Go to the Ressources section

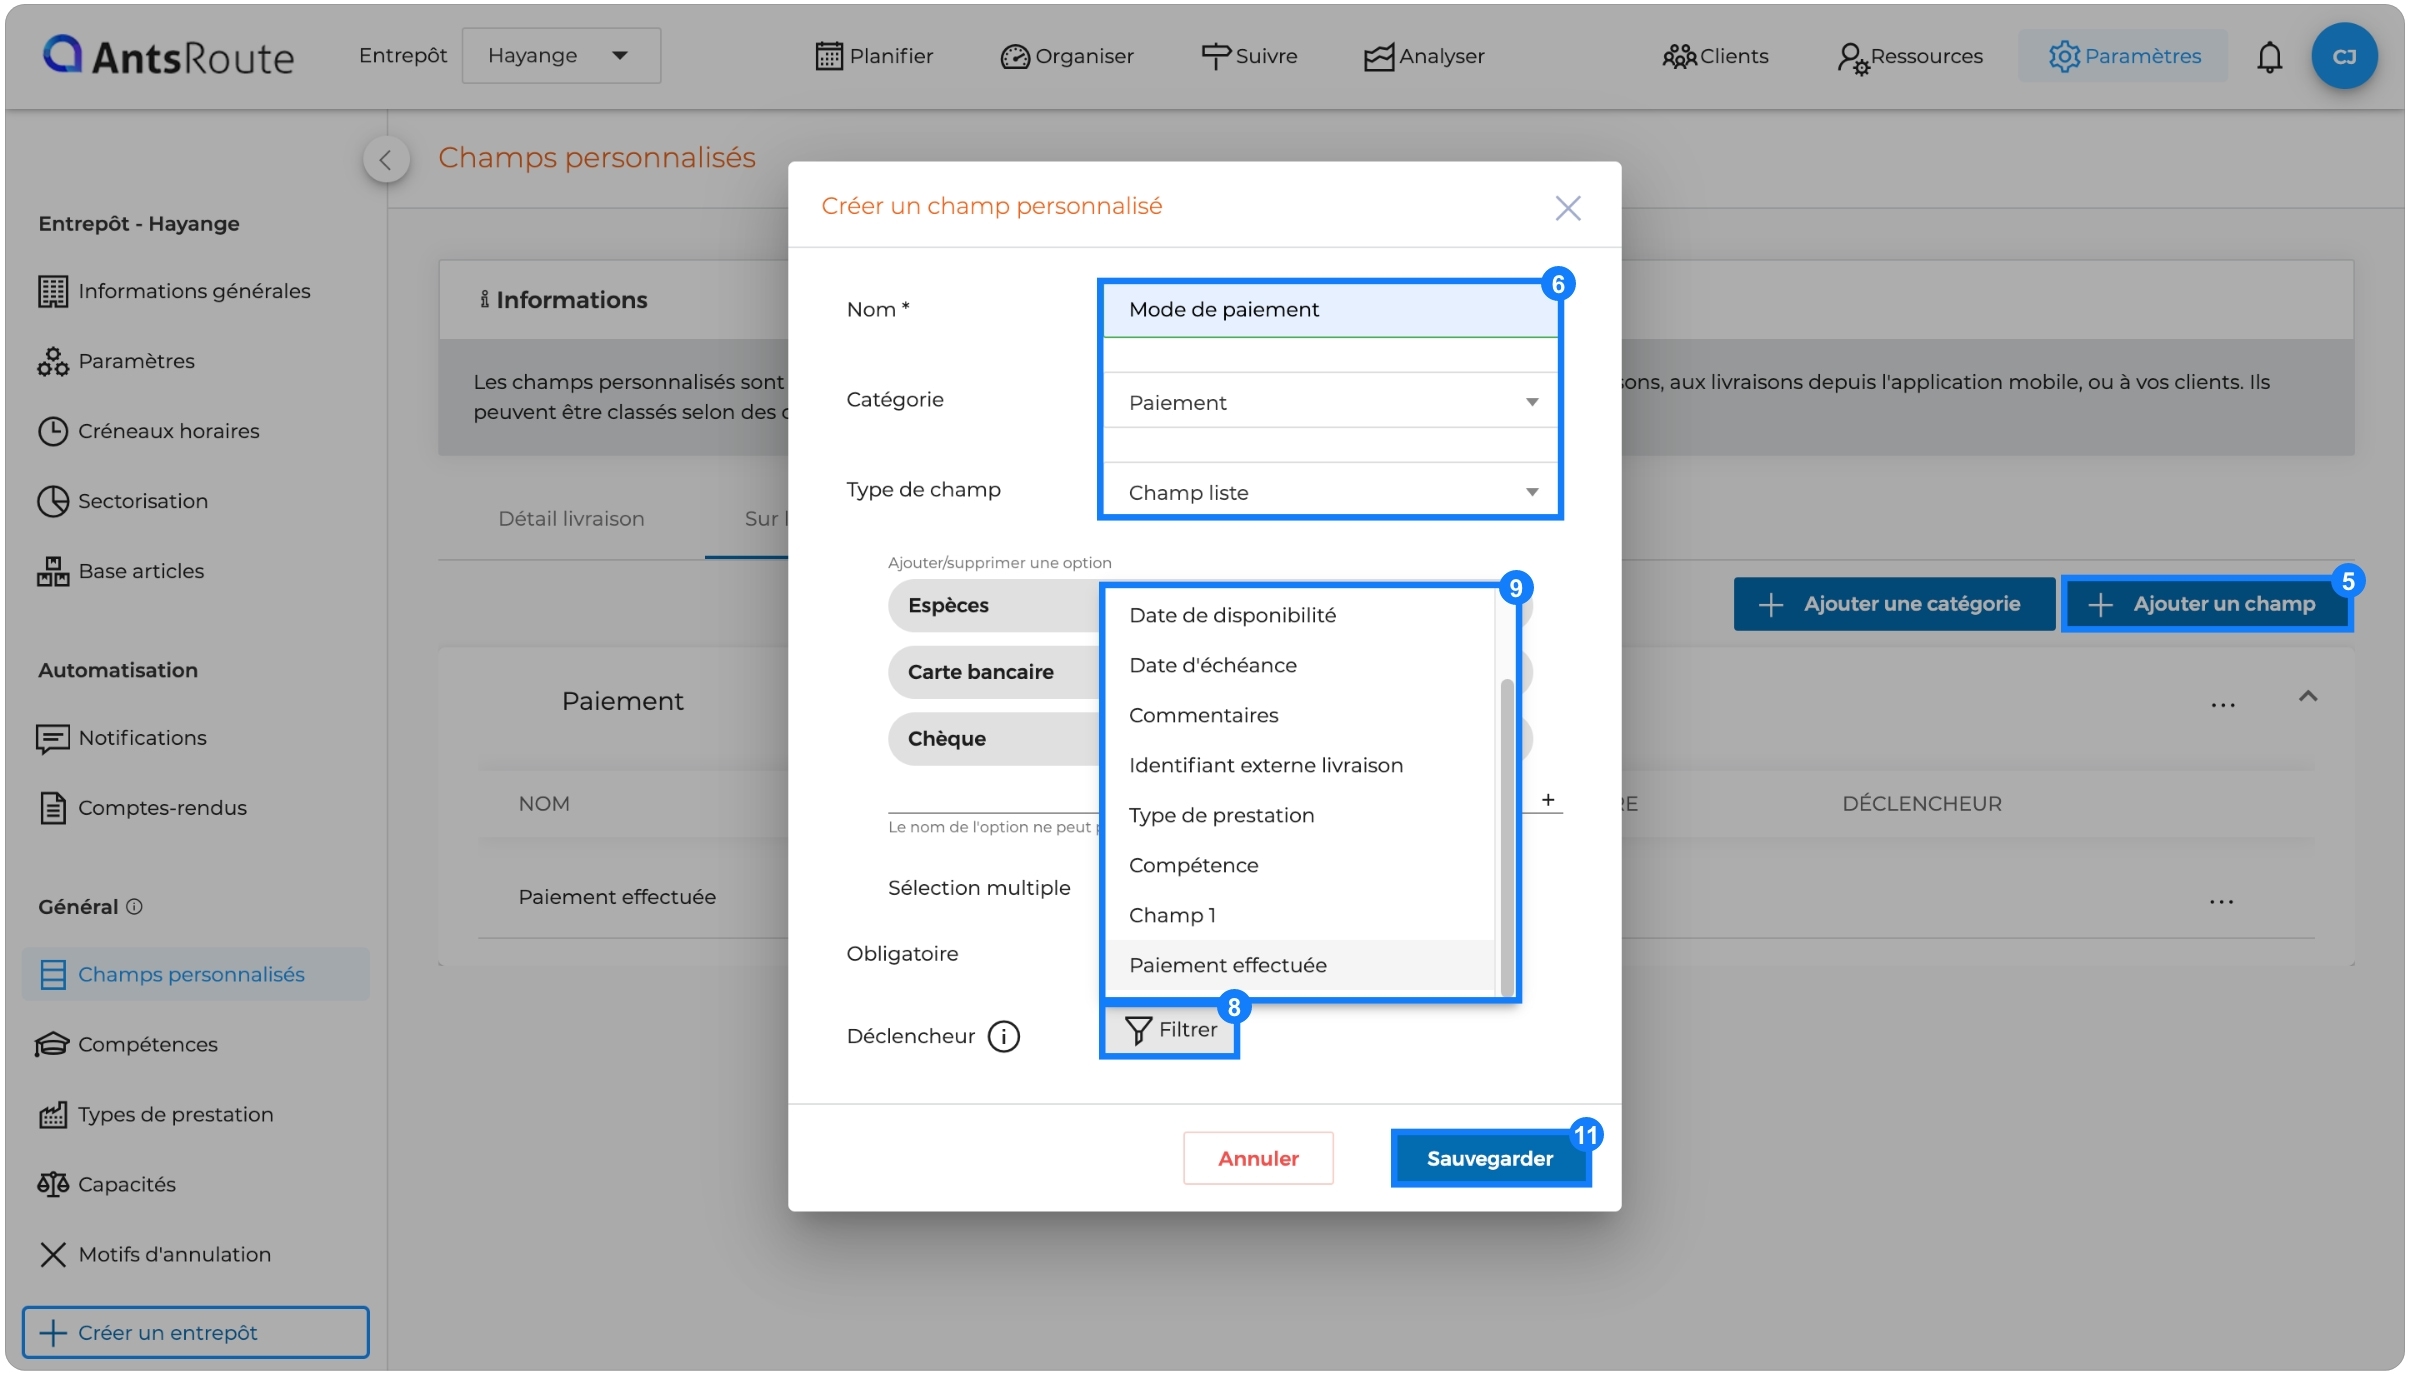pos(1910,56)
